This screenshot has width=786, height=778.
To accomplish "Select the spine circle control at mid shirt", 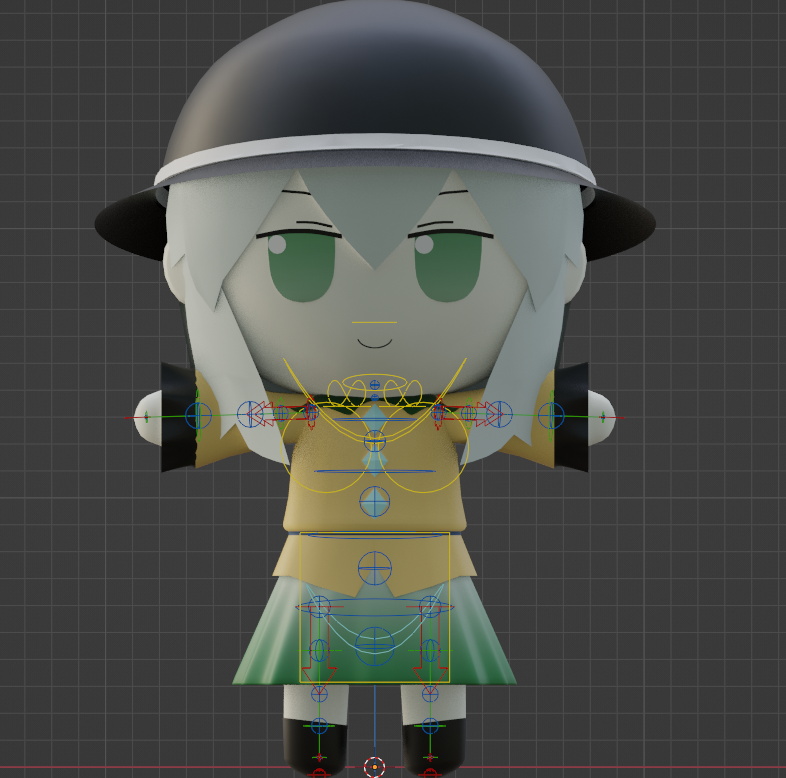I will click(x=374, y=501).
